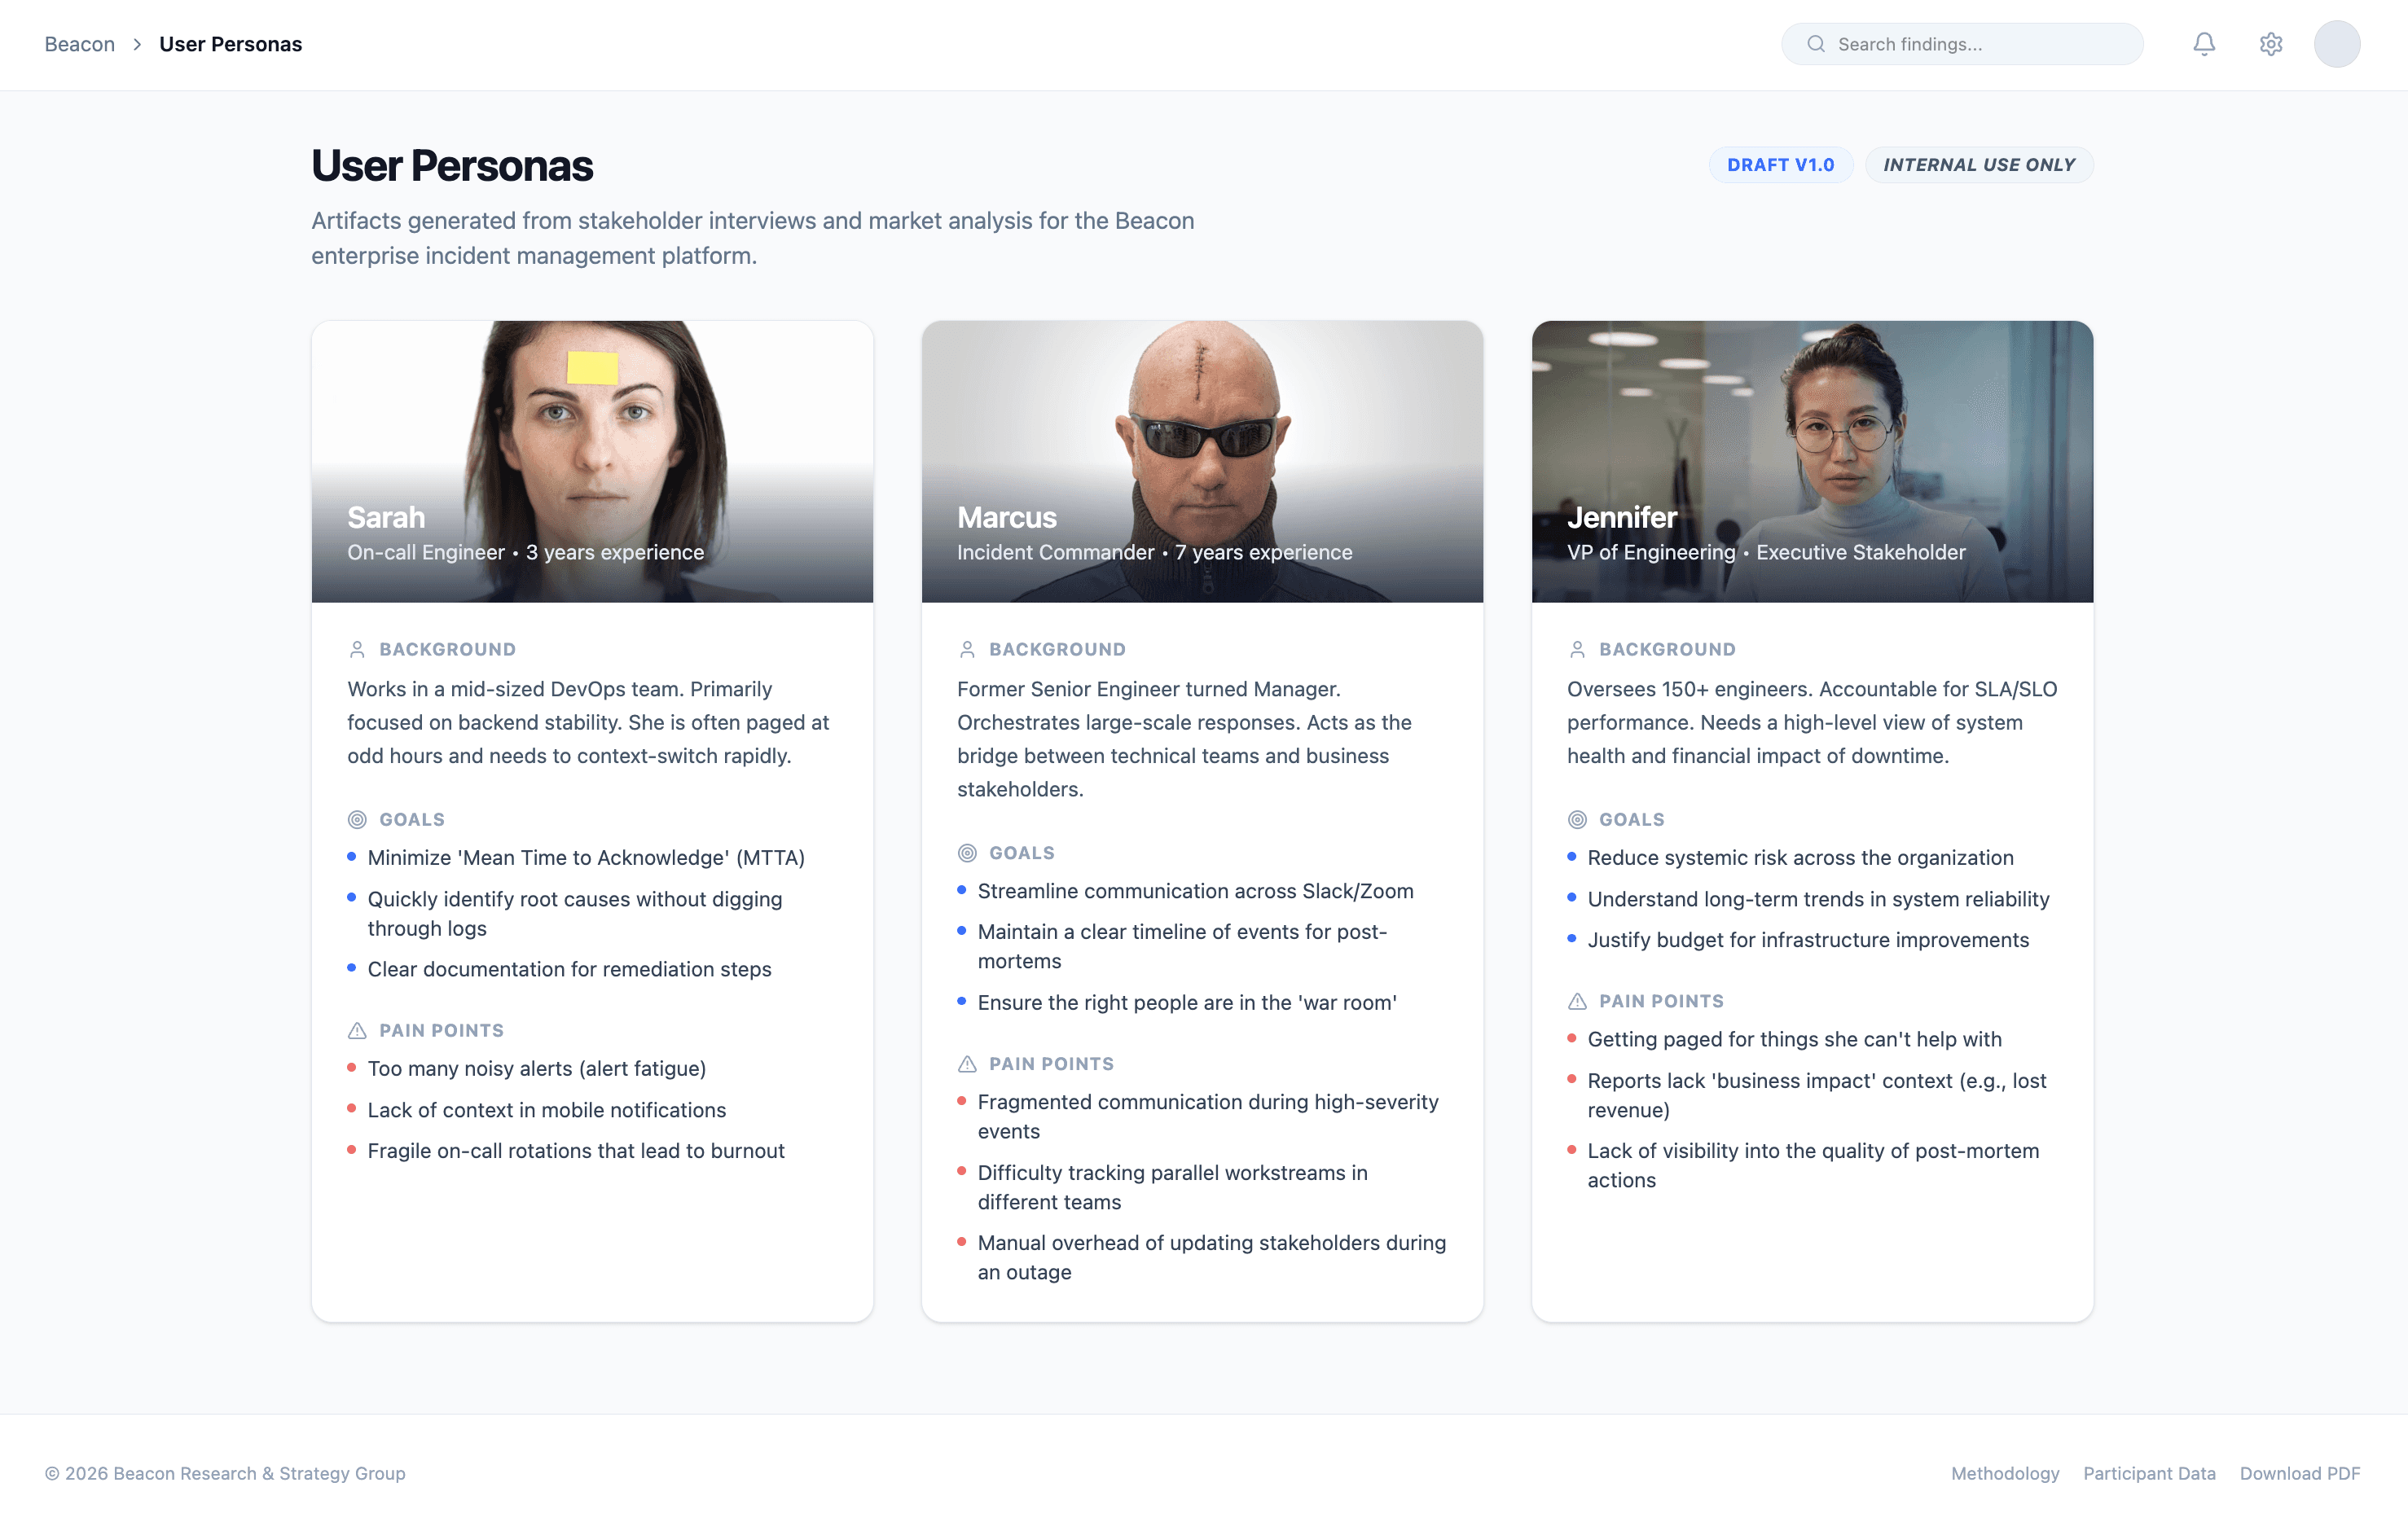Open the Methodology link
Image resolution: width=2408 pixels, height=1531 pixels.
click(2004, 1473)
